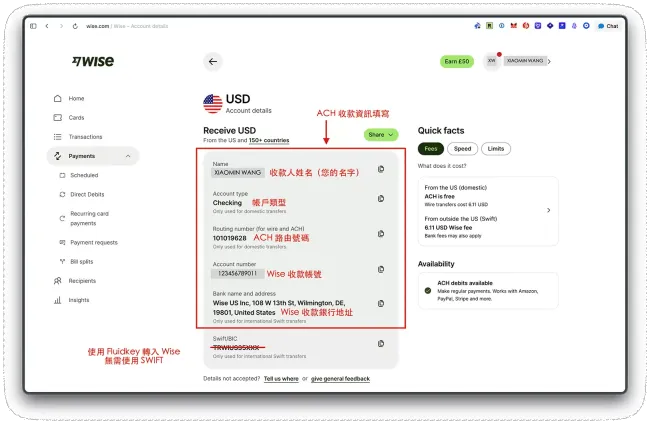Viewport: 650px width, 424px height.
Task: Open the MetaMask fox extension
Action: [514, 26]
